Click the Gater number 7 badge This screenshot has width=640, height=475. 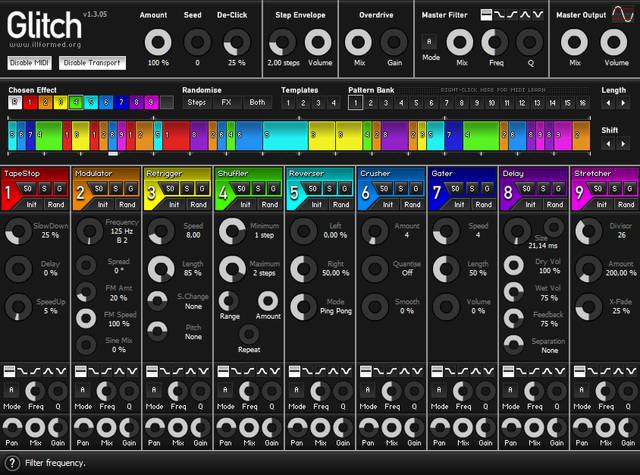(436, 192)
